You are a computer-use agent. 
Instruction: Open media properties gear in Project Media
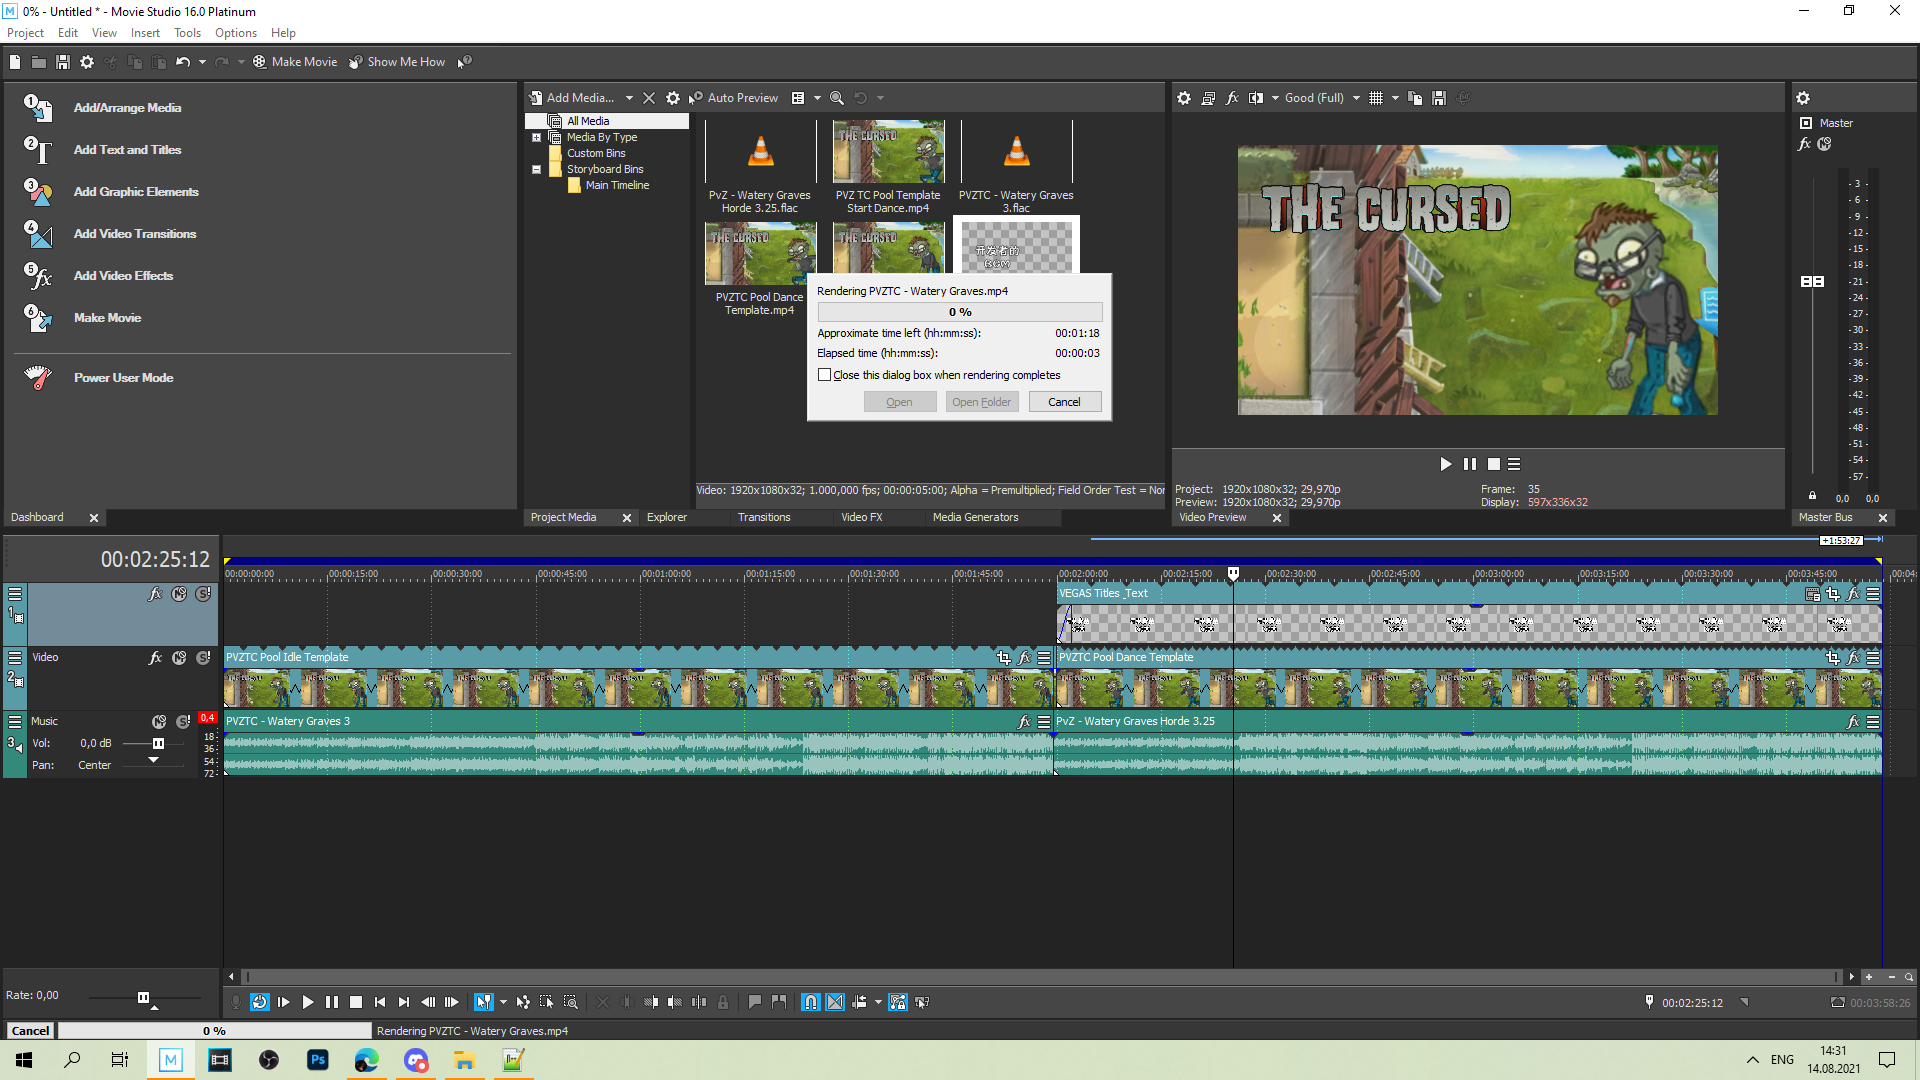pyautogui.click(x=673, y=98)
